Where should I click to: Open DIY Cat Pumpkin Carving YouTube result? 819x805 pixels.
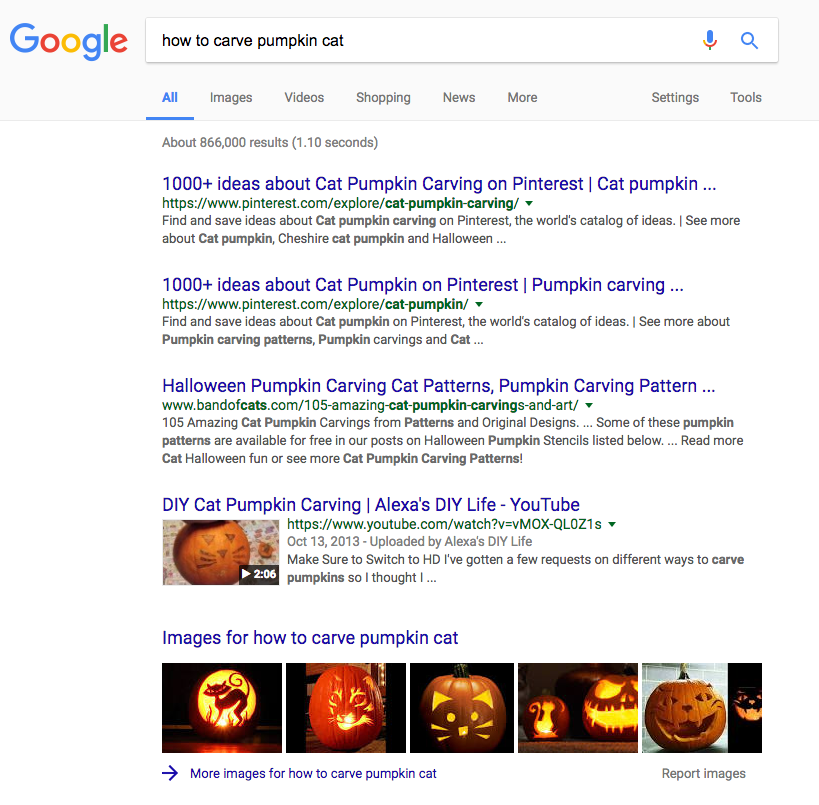pyautogui.click(x=371, y=505)
